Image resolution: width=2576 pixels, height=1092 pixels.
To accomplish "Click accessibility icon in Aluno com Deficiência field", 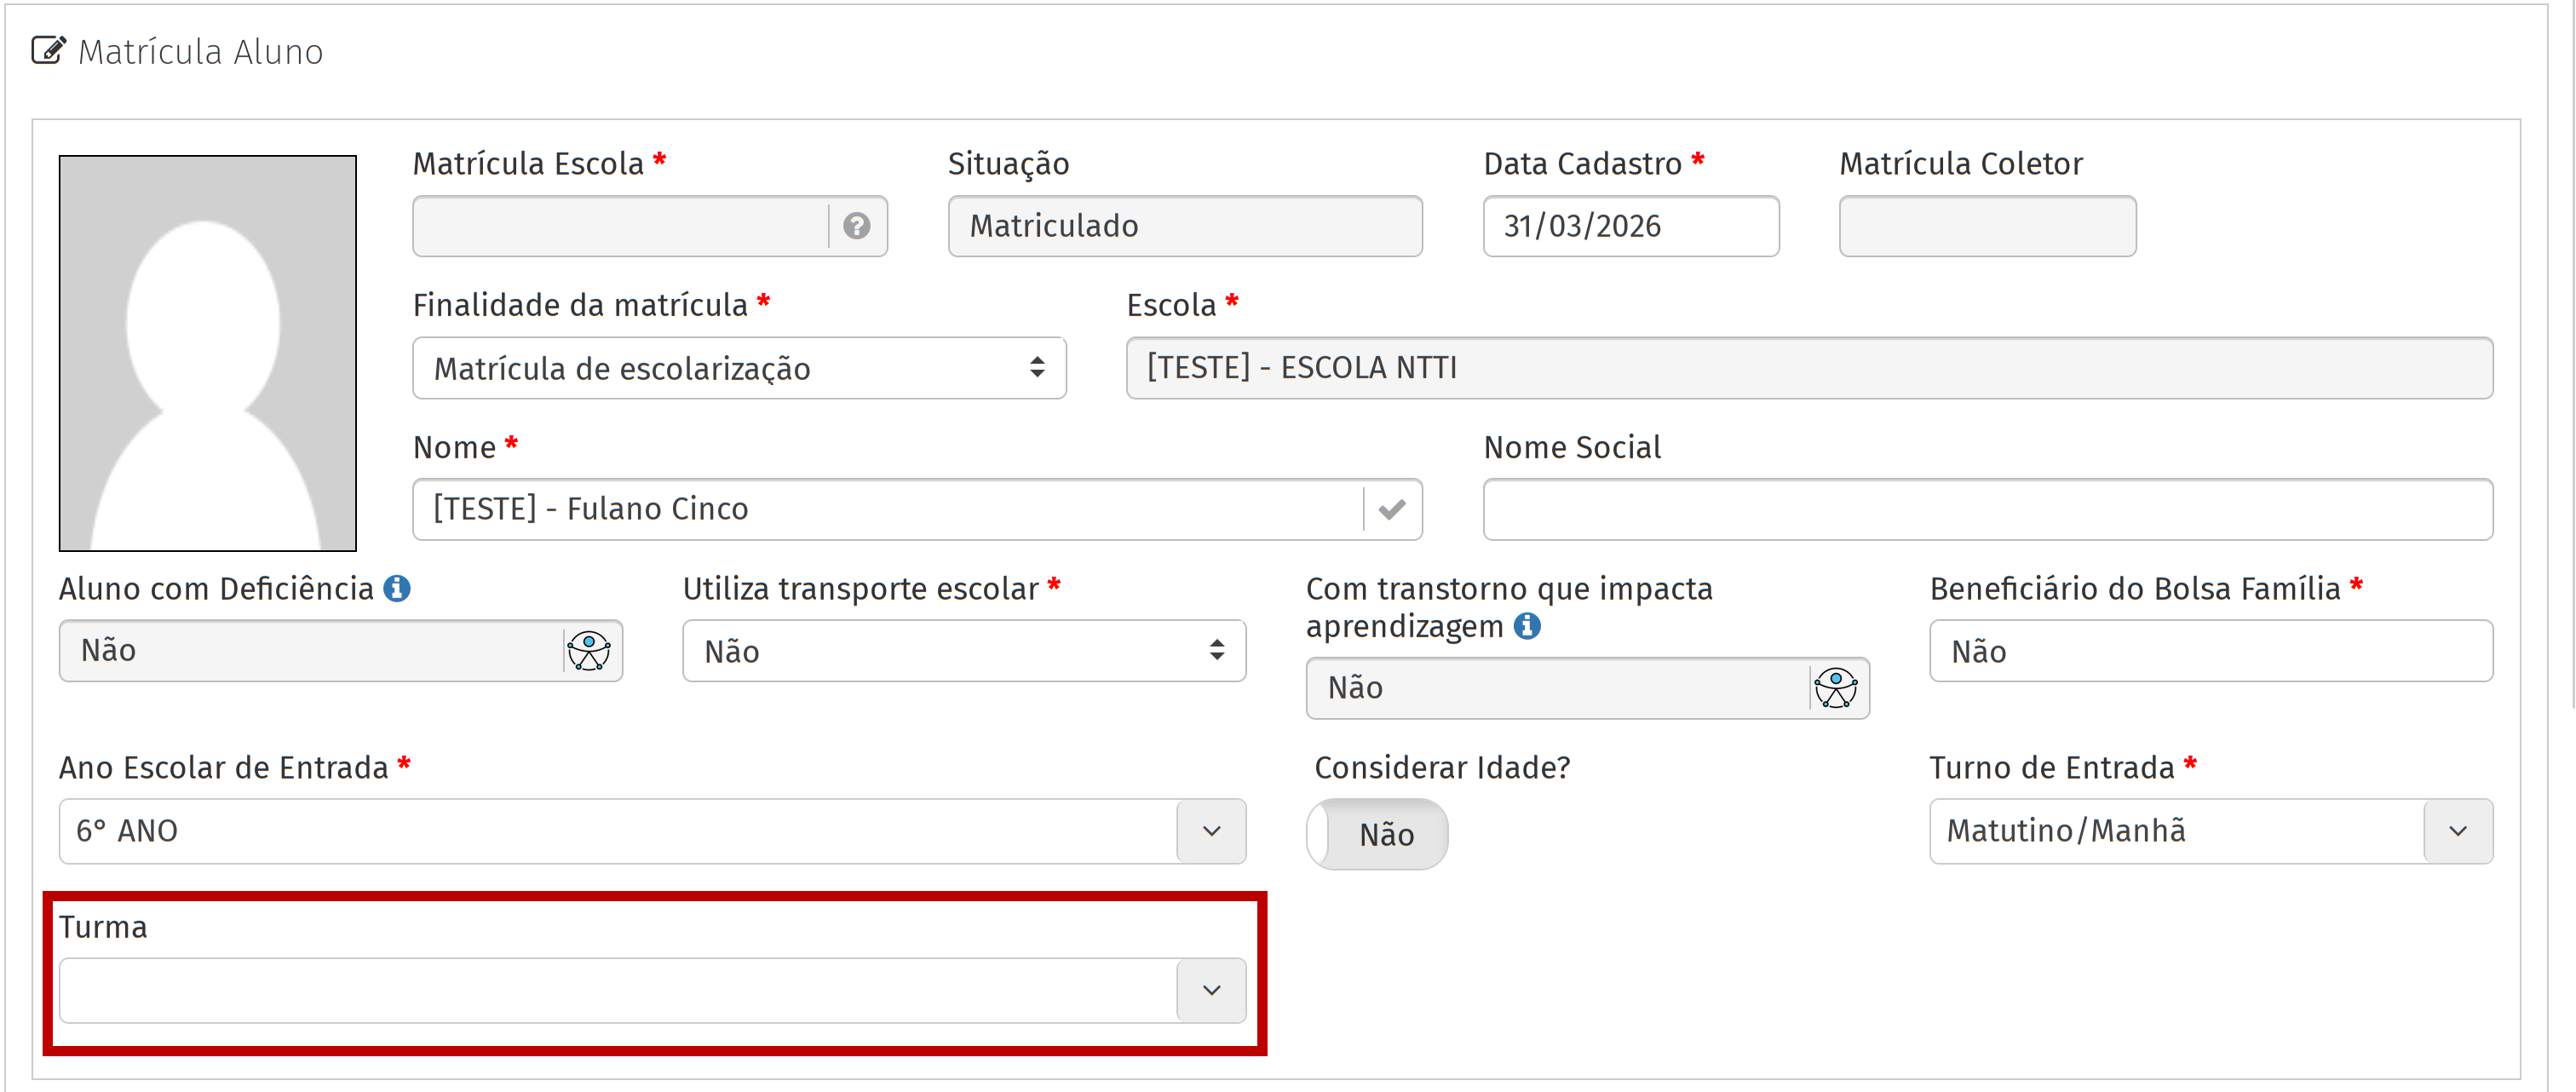I will [589, 651].
